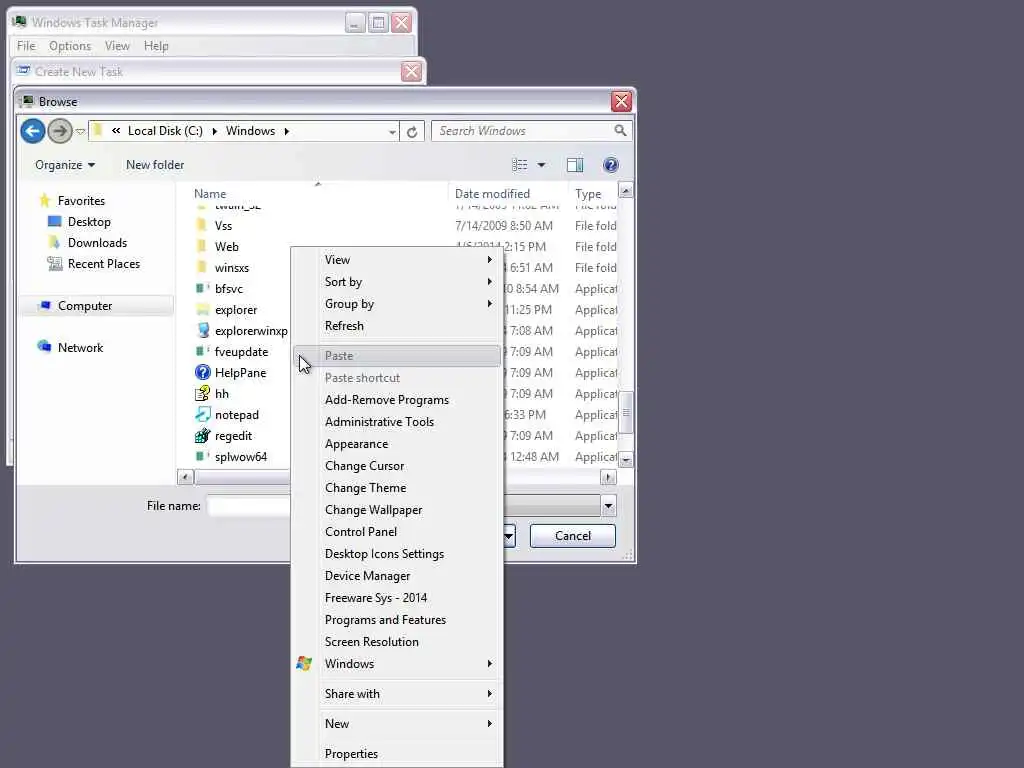
Task: Open the Organize dropdown
Action: (65, 165)
